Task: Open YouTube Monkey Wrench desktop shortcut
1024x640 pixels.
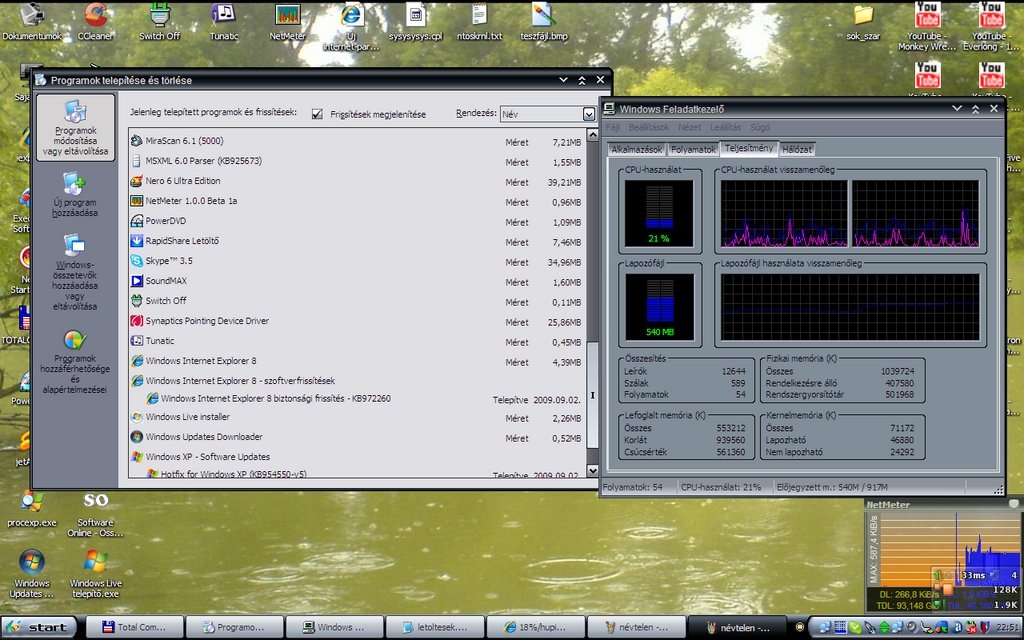Action: 927,26
